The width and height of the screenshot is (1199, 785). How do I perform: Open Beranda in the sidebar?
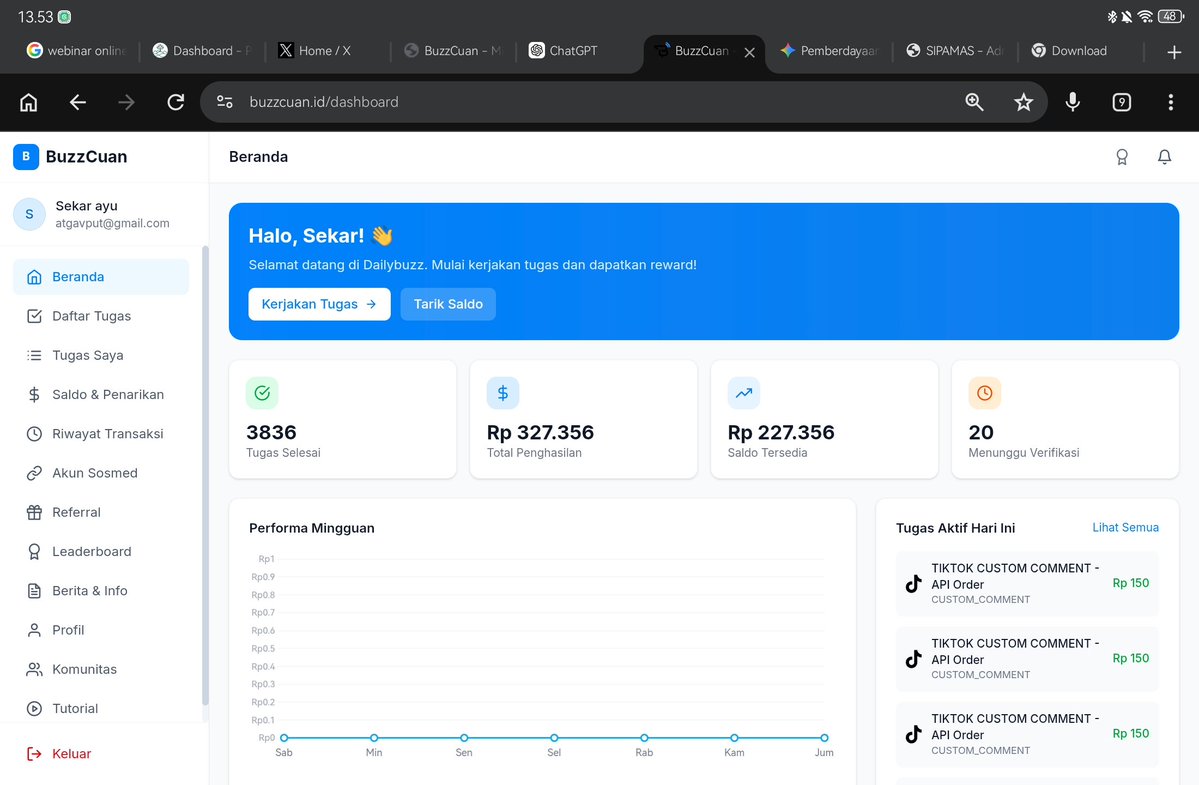pyautogui.click(x=101, y=277)
